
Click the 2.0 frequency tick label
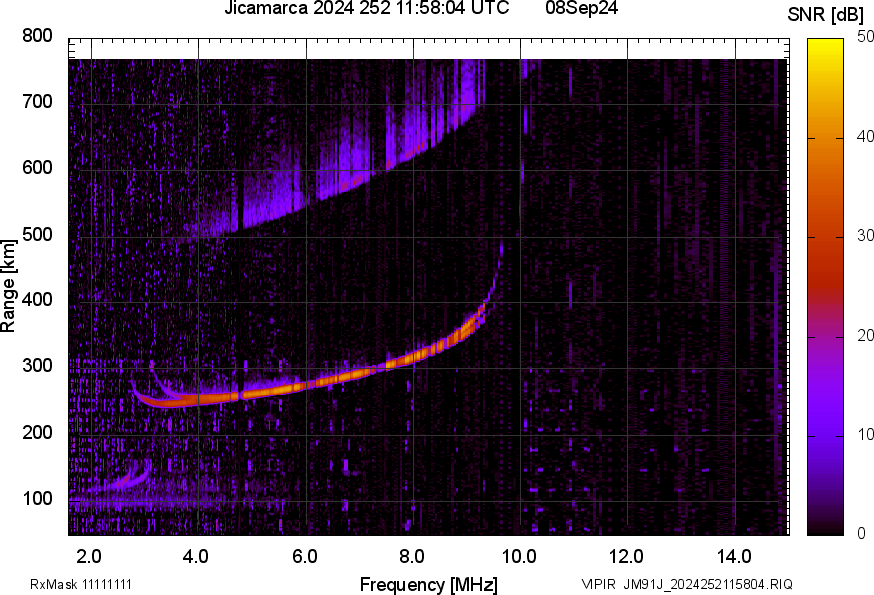coord(89,555)
